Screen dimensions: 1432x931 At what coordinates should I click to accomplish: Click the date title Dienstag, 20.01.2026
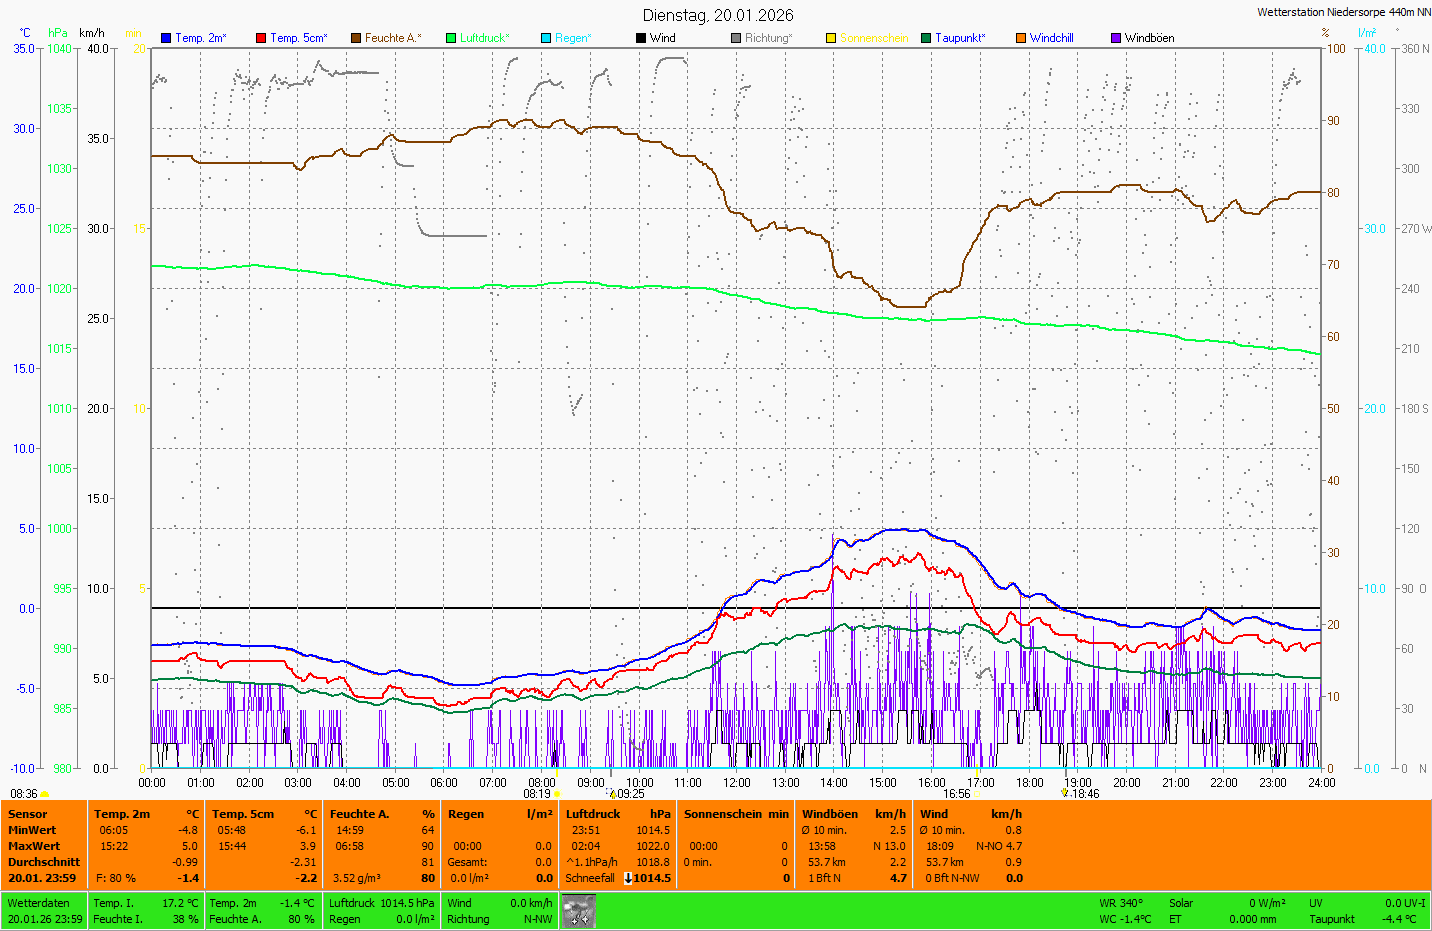[x=718, y=15]
